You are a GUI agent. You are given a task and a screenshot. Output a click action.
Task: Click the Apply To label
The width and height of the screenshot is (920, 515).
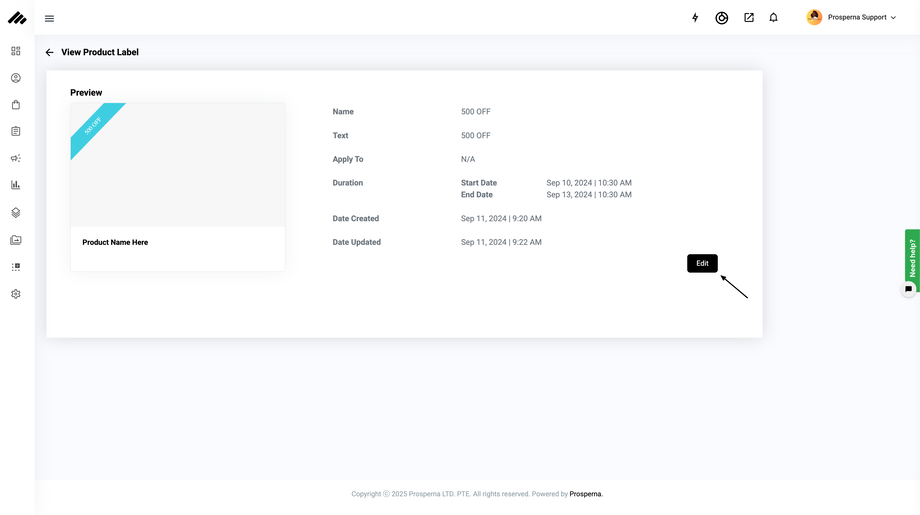tap(347, 159)
